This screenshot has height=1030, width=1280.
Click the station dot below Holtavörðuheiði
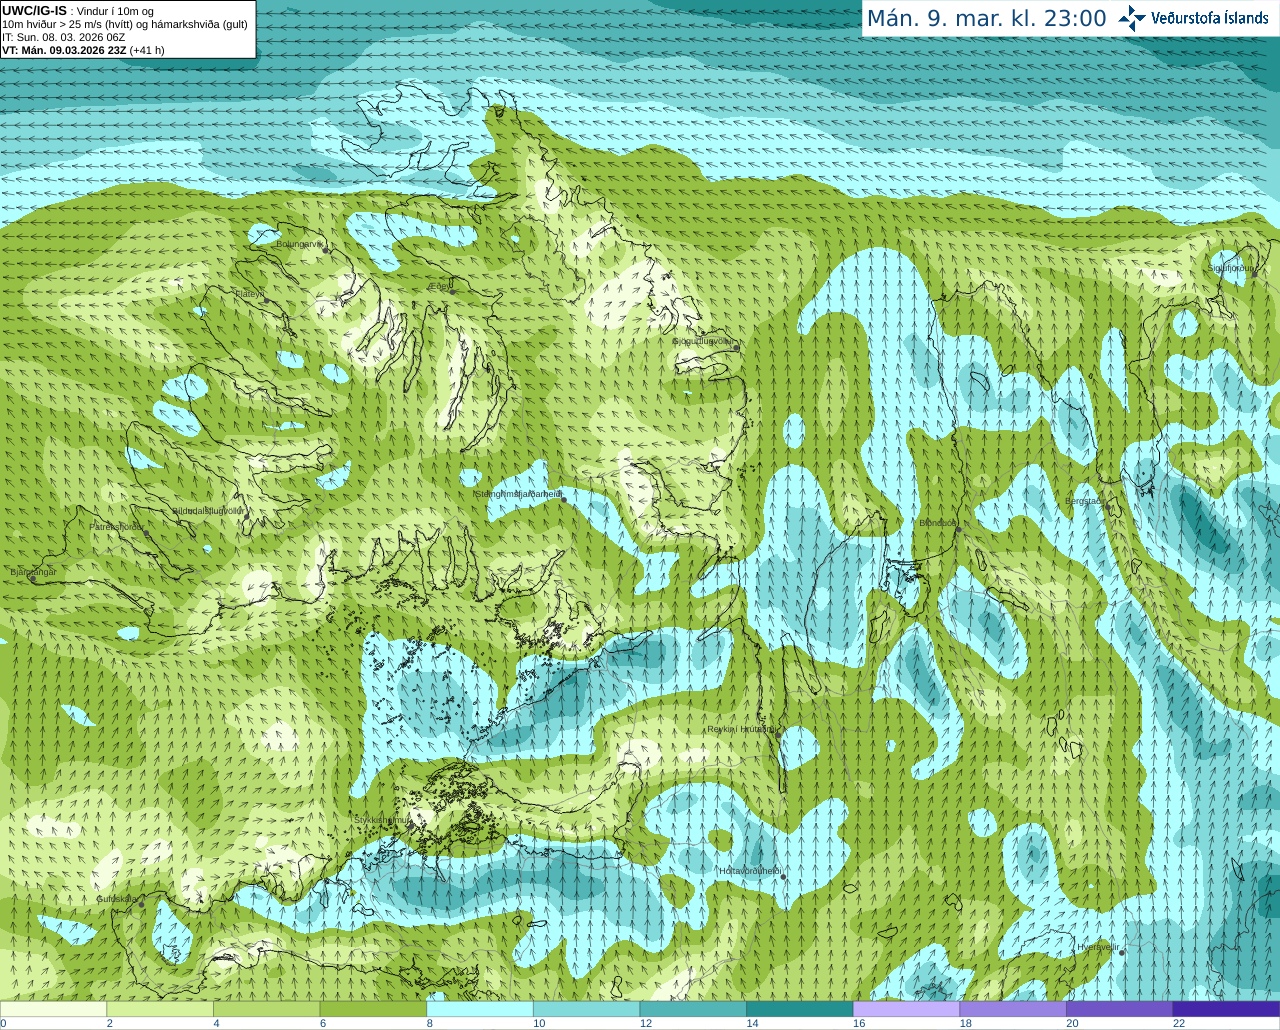coord(784,878)
